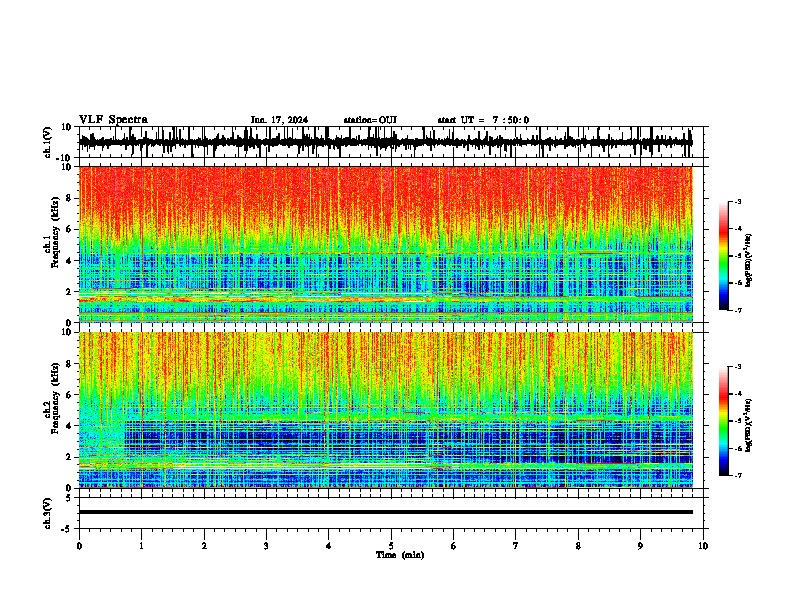
Task: Click the ch.1(V) waveform axis label
Action: 48,142
